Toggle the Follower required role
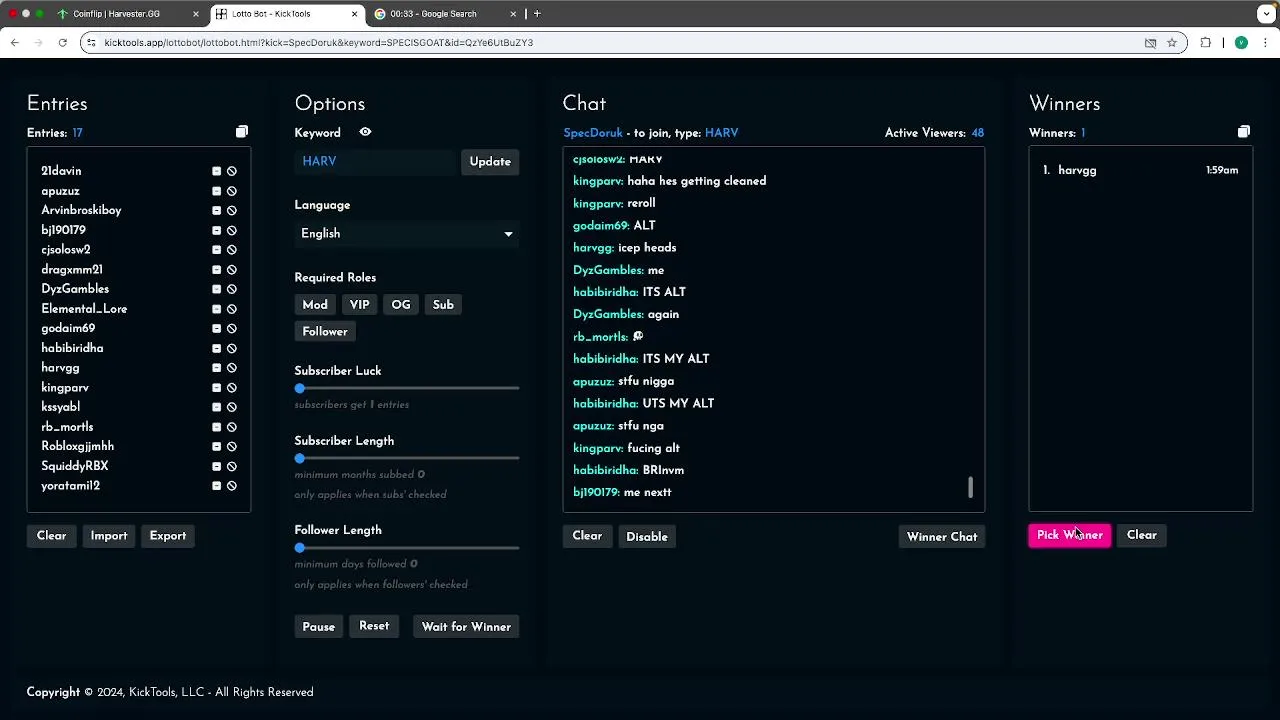This screenshot has width=1280, height=720. point(325,332)
